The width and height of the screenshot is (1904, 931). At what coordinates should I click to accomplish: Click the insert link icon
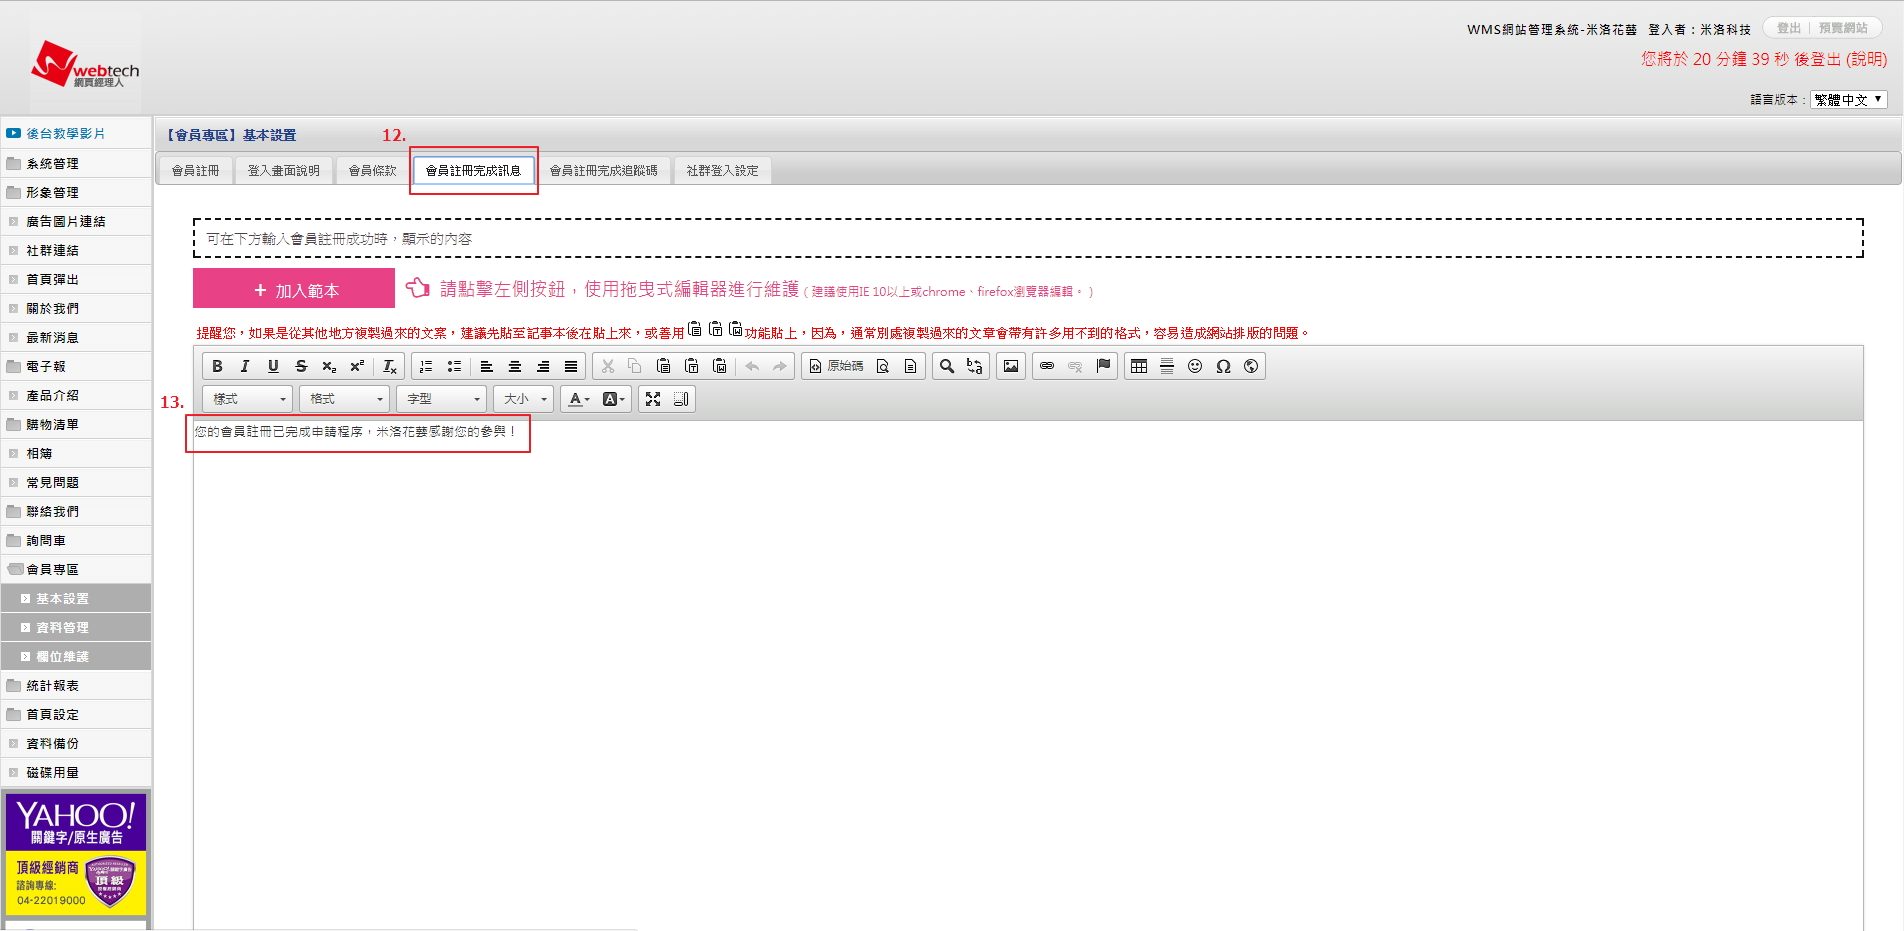pyautogui.click(x=1047, y=366)
